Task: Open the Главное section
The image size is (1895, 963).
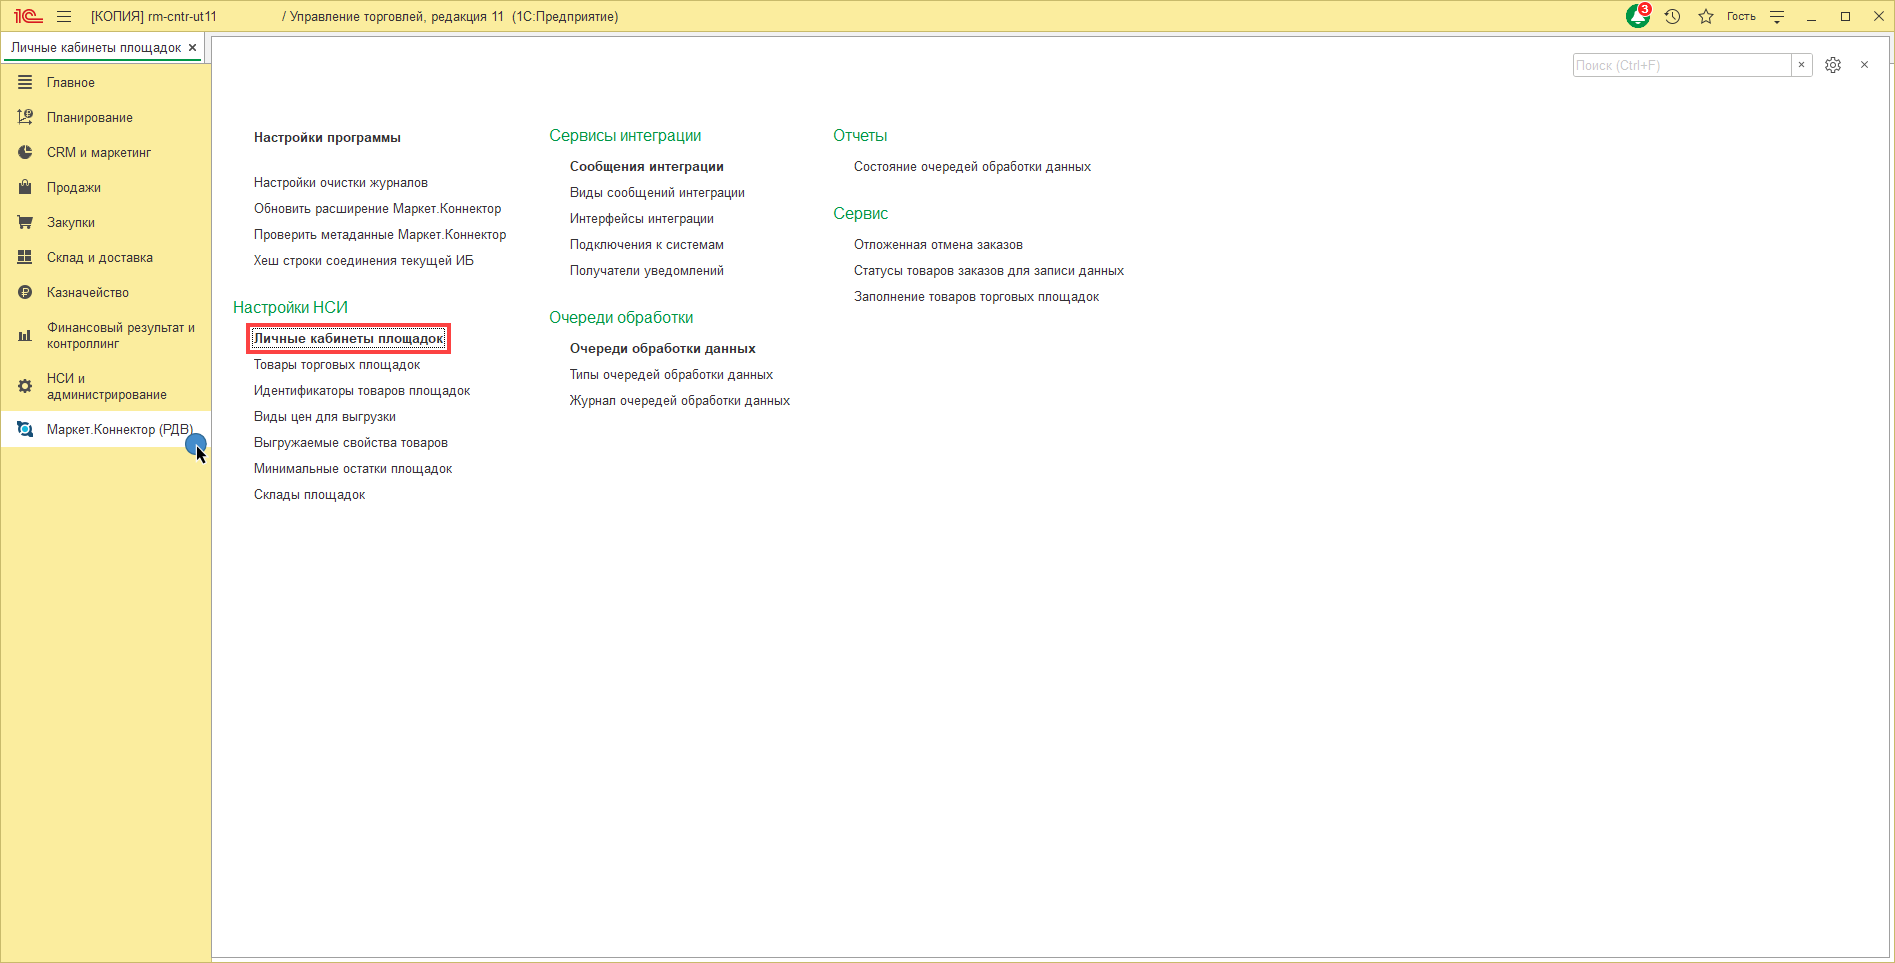Action: [x=71, y=82]
